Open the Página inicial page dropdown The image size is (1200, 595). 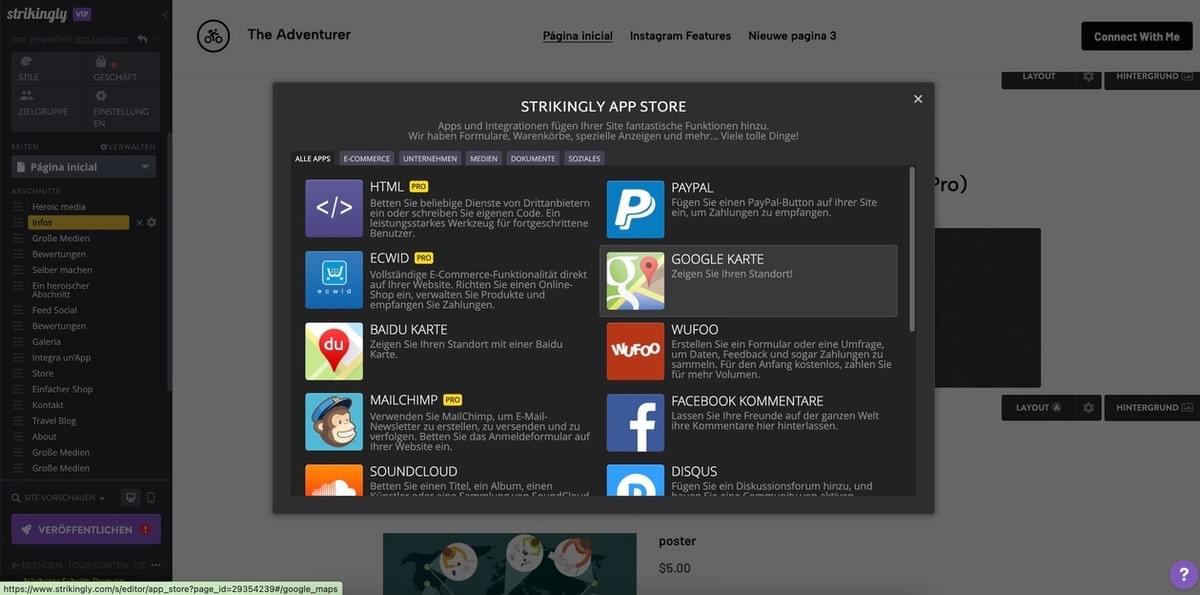83,167
